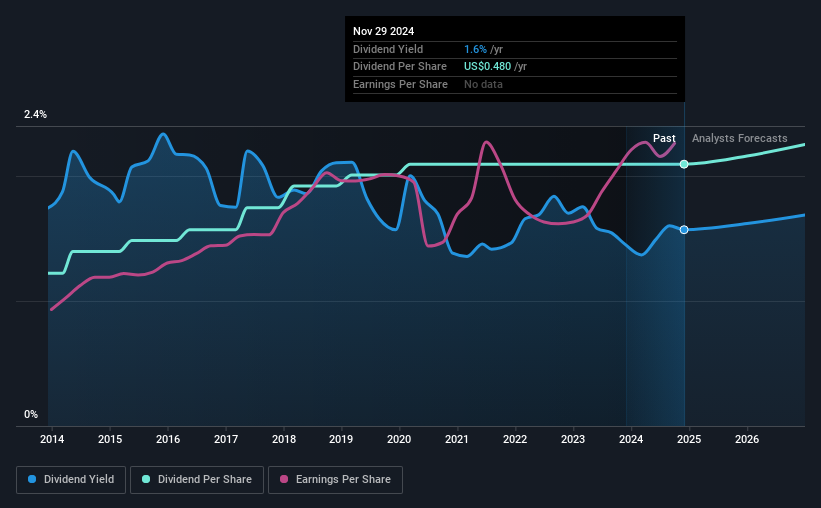The height and width of the screenshot is (508, 821).
Task: Click the teal Dividend Per Share legend dot
Action: click(x=146, y=479)
